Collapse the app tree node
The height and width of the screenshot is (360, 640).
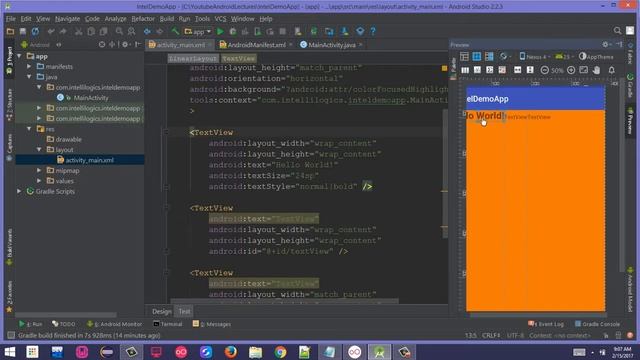coord(19,56)
